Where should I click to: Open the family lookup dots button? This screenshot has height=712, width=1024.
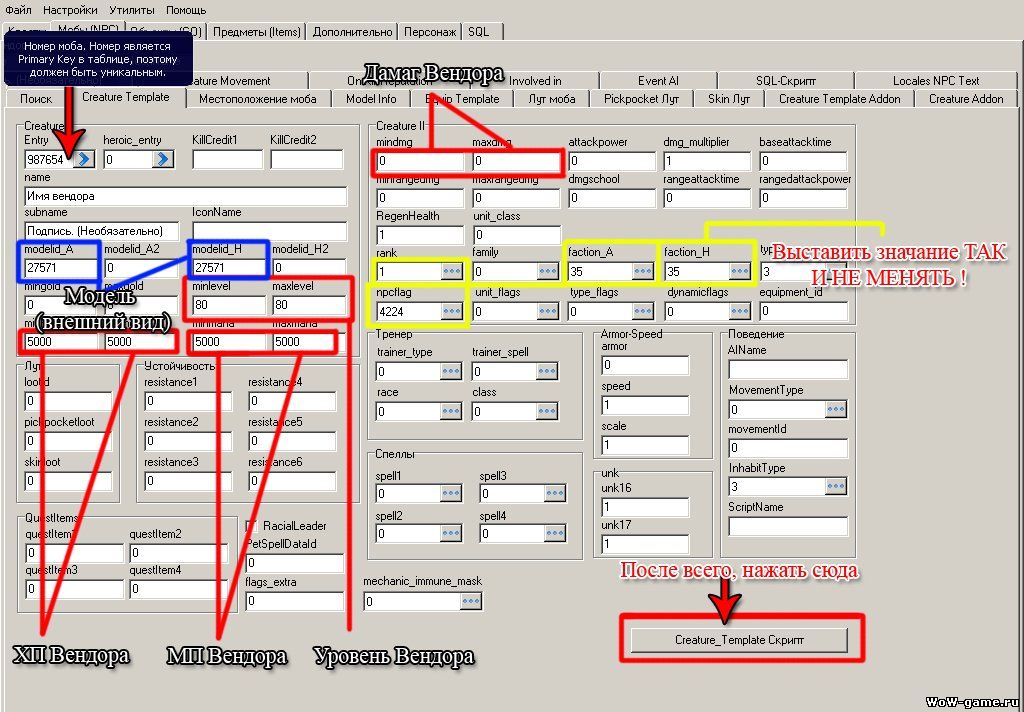[547, 271]
